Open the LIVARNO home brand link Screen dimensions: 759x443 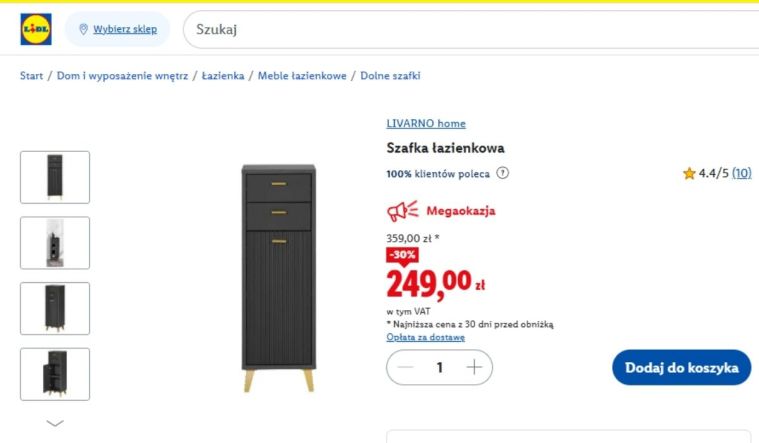(426, 123)
